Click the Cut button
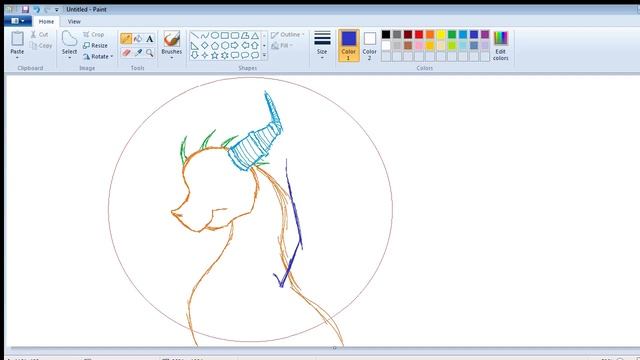Screen dimensions: 640x360 [x=40, y=35]
